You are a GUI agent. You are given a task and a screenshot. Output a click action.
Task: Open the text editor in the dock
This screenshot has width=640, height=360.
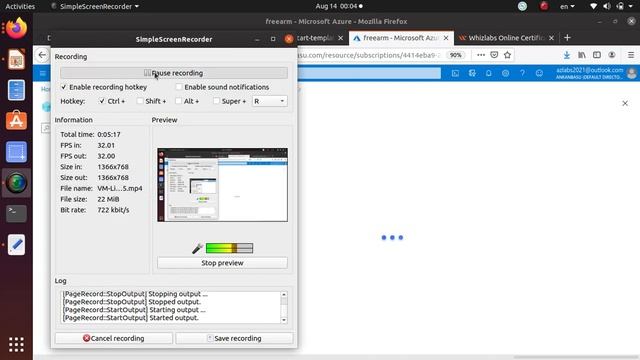[16, 244]
